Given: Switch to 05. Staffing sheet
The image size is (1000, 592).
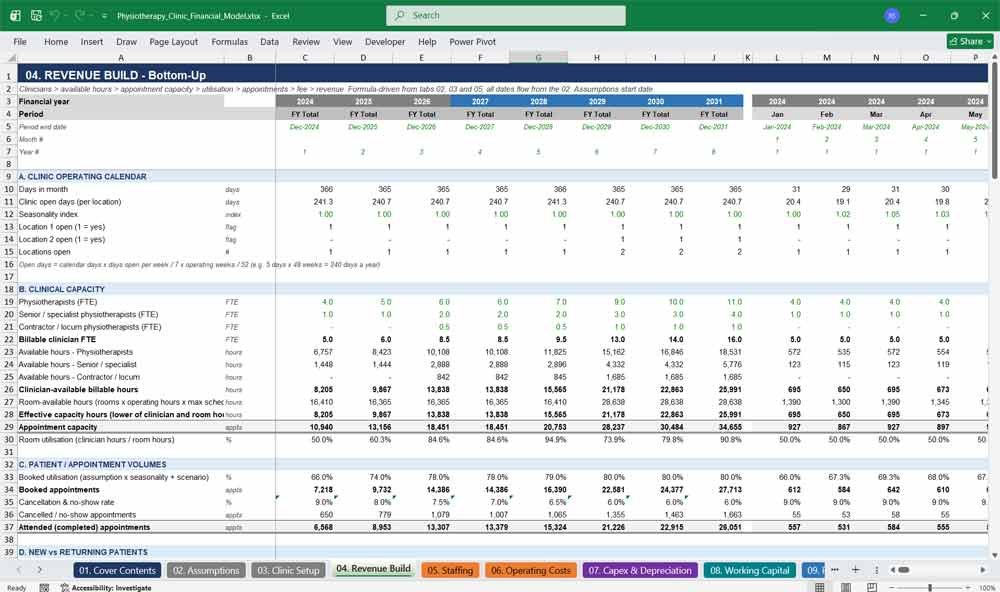Looking at the screenshot, I should coord(450,570).
